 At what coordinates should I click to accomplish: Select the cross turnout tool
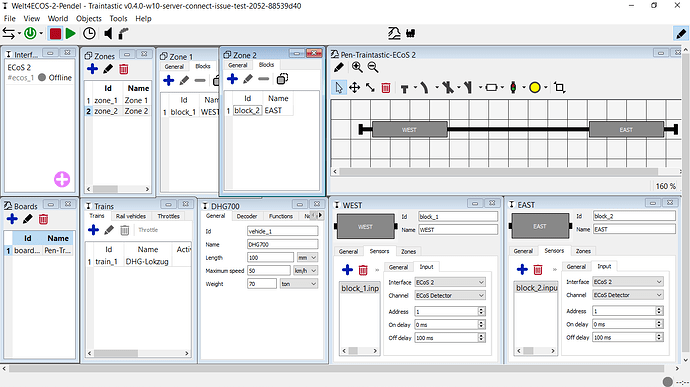[448, 88]
